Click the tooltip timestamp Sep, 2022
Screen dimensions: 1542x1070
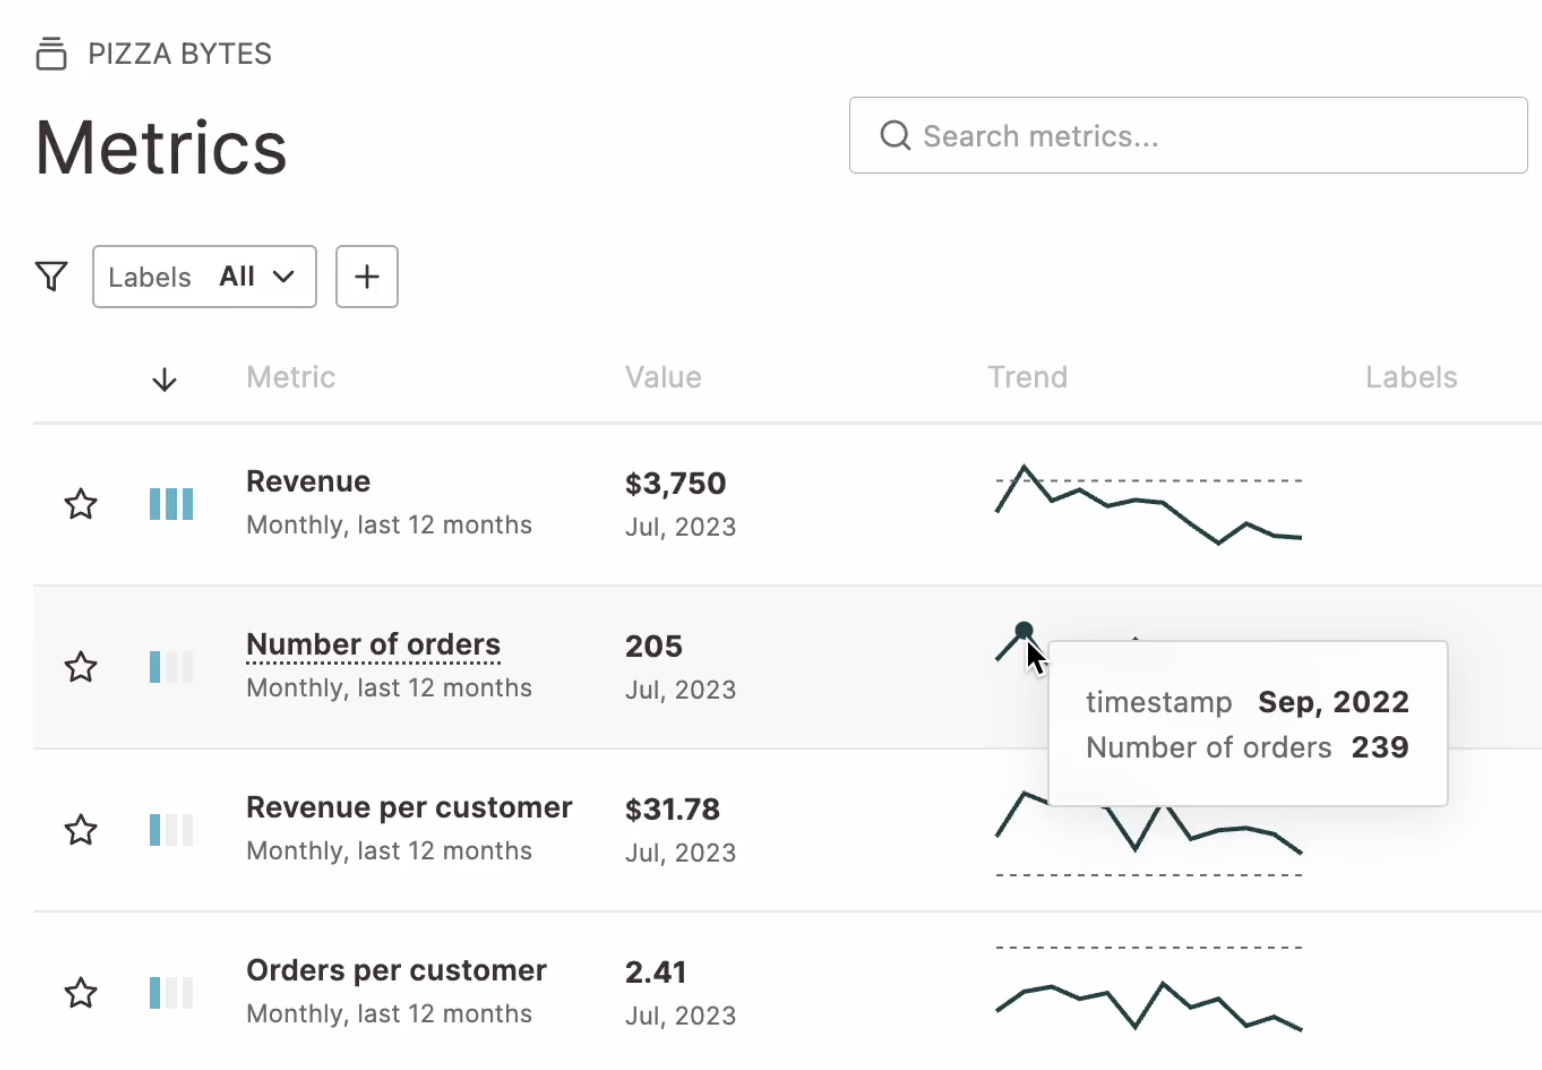pos(1333,702)
